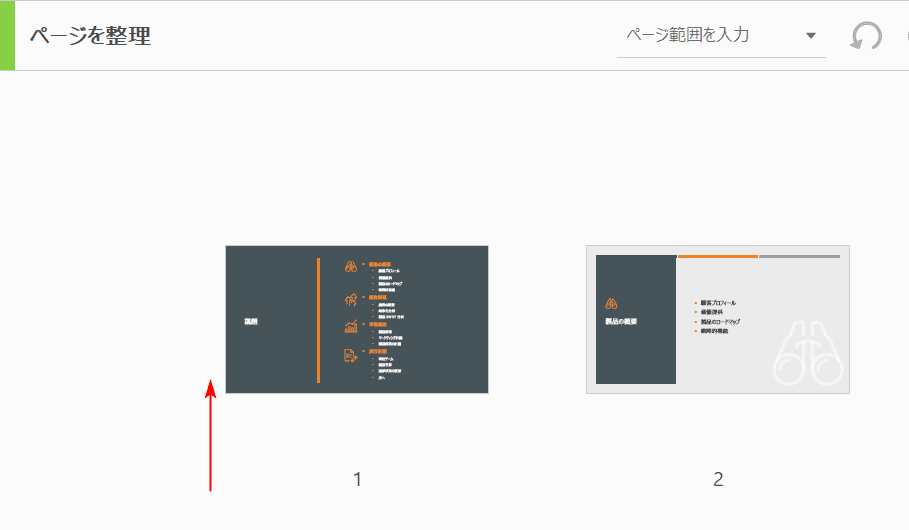The height and width of the screenshot is (530, 909).
Task: Click the ページ範囲を入力 input field
Action: click(721, 36)
